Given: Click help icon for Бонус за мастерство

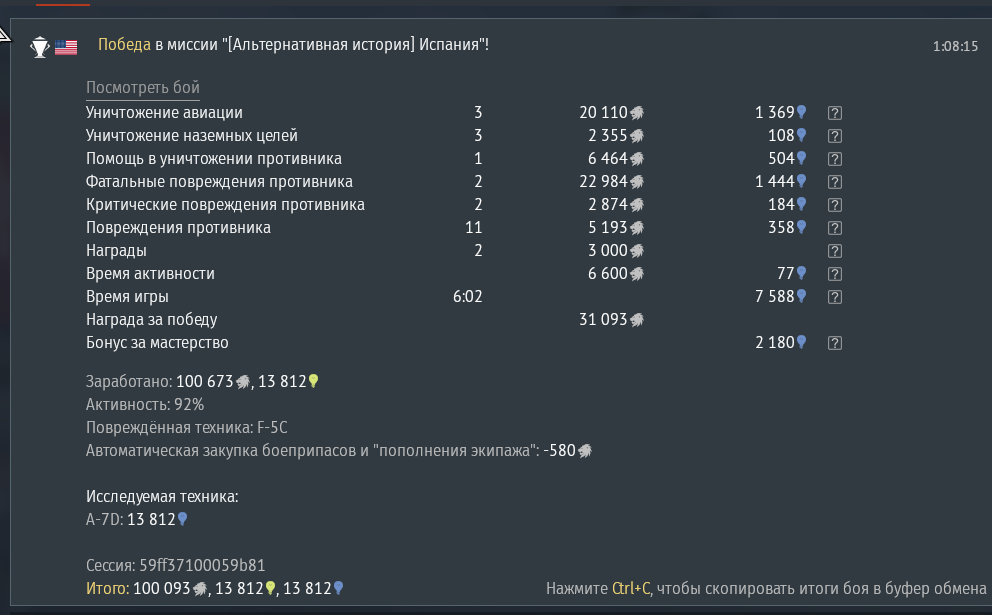Looking at the screenshot, I should [835, 343].
